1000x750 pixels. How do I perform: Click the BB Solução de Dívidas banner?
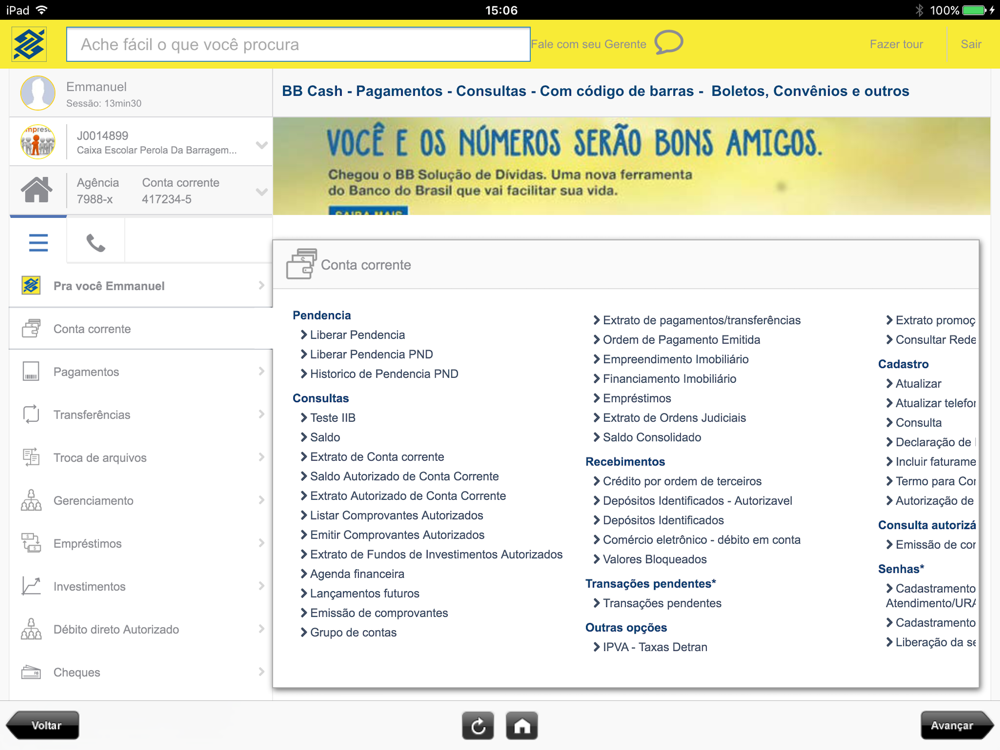tap(631, 165)
